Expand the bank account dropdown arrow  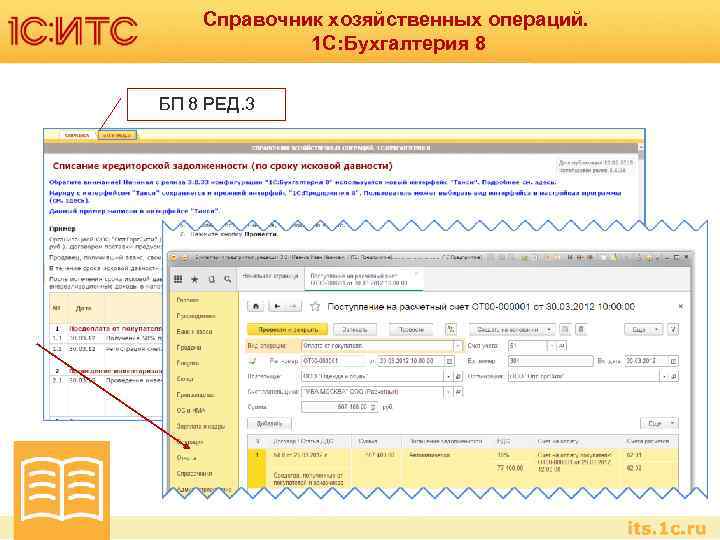[449, 392]
